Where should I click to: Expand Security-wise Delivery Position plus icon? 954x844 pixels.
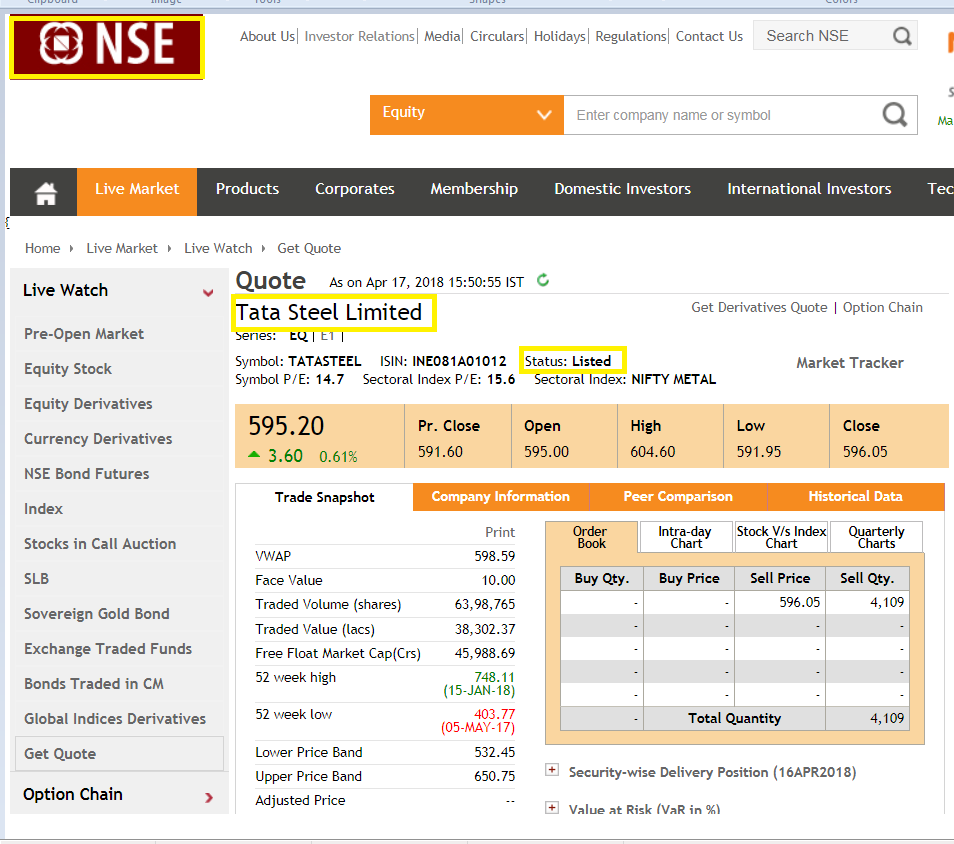coord(552,770)
